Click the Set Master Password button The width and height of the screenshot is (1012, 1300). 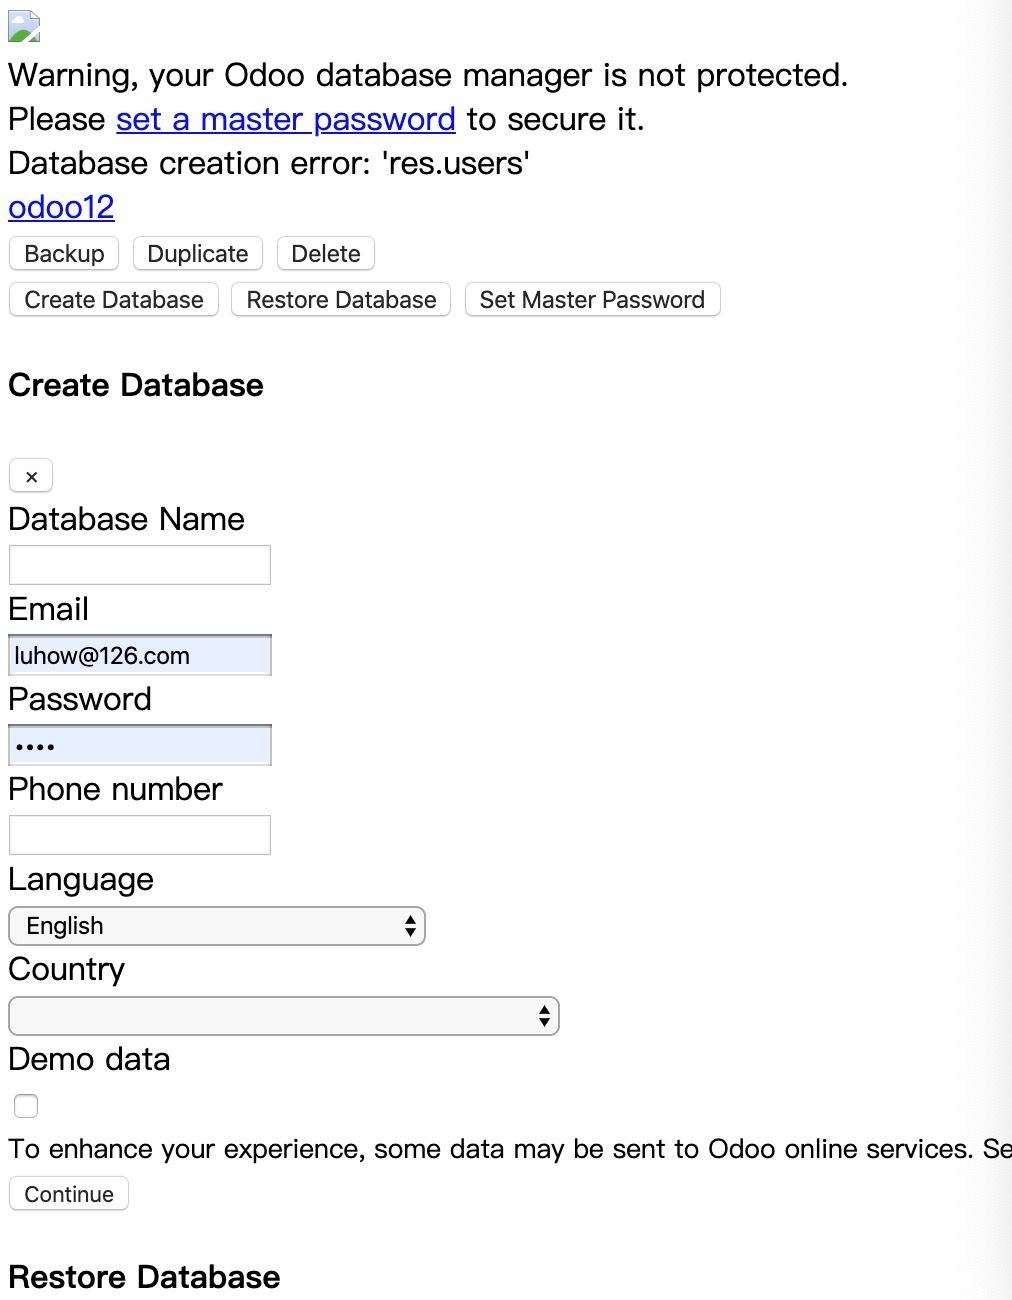(x=592, y=300)
